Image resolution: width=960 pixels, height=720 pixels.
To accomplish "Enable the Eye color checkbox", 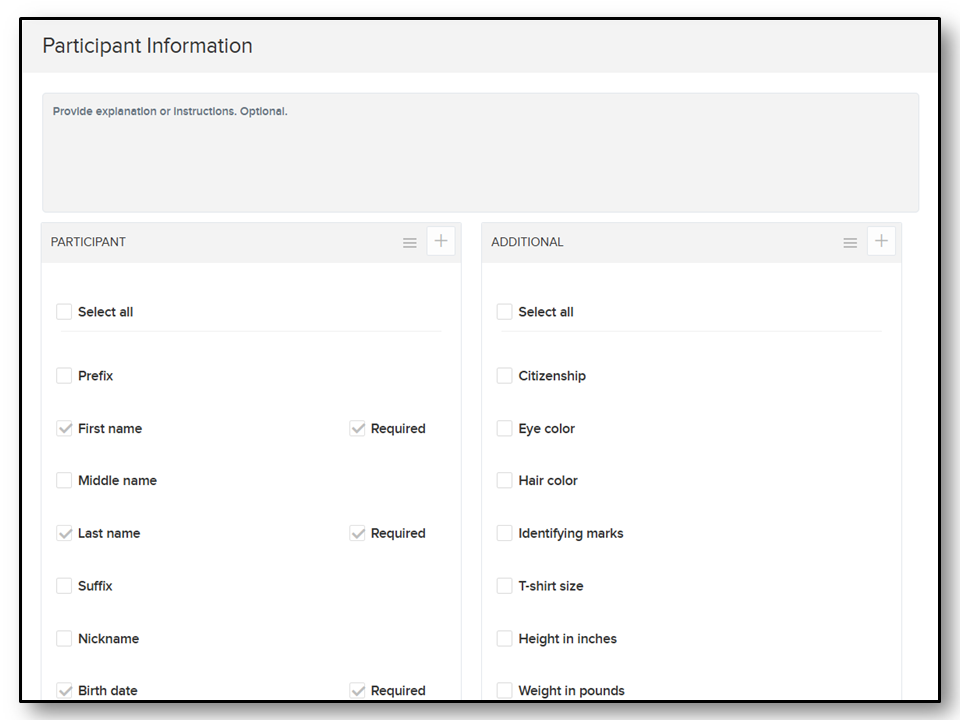I will point(504,428).
